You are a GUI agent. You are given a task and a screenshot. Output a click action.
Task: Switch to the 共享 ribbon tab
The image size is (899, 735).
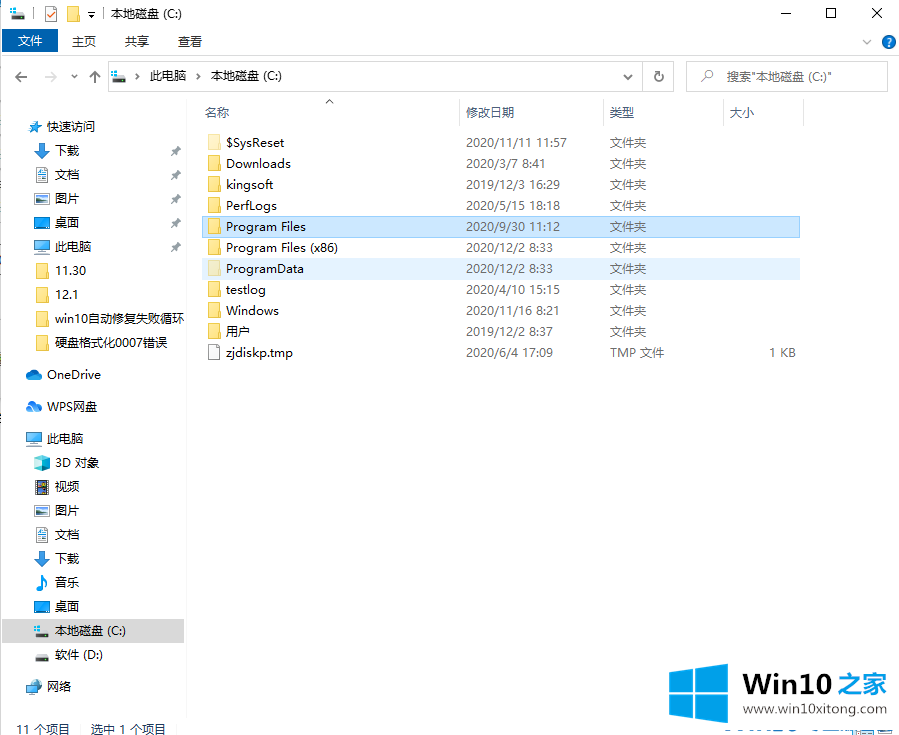[136, 41]
